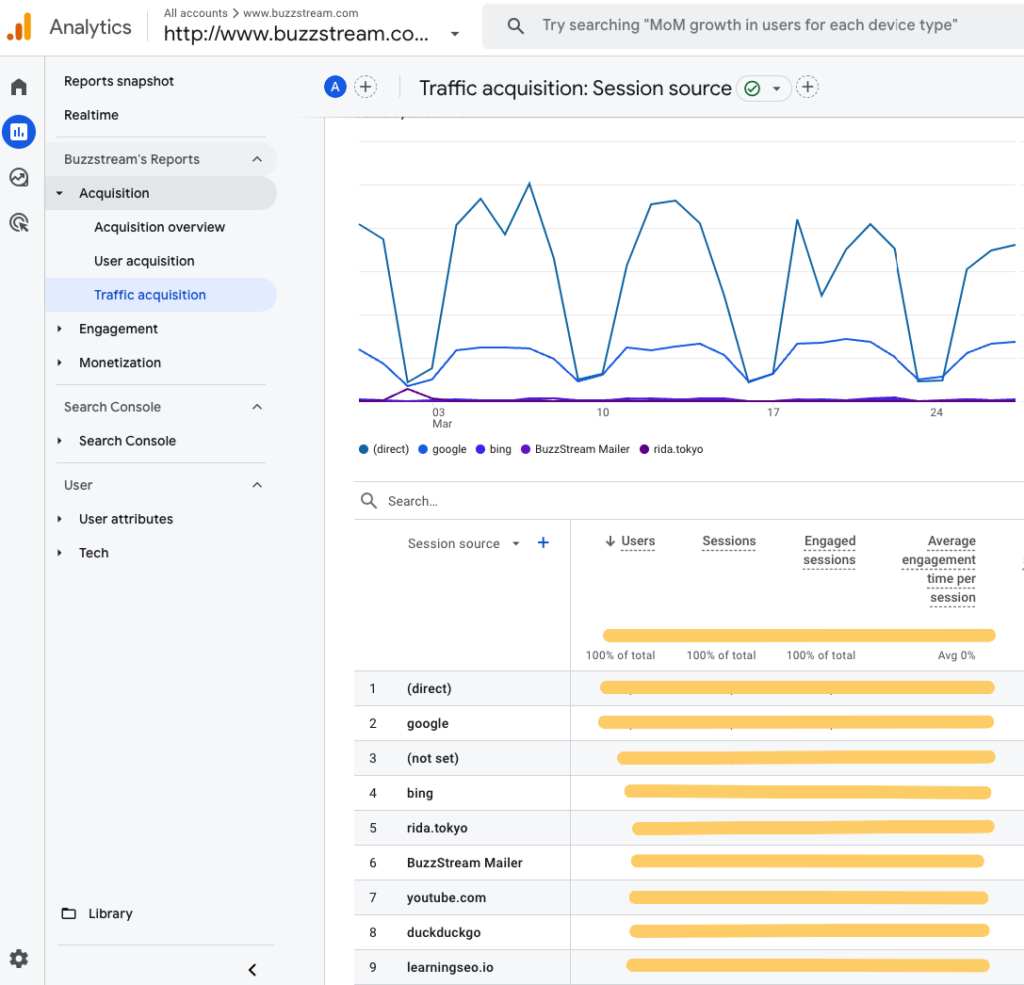Expand the User attributes group

pos(59,519)
